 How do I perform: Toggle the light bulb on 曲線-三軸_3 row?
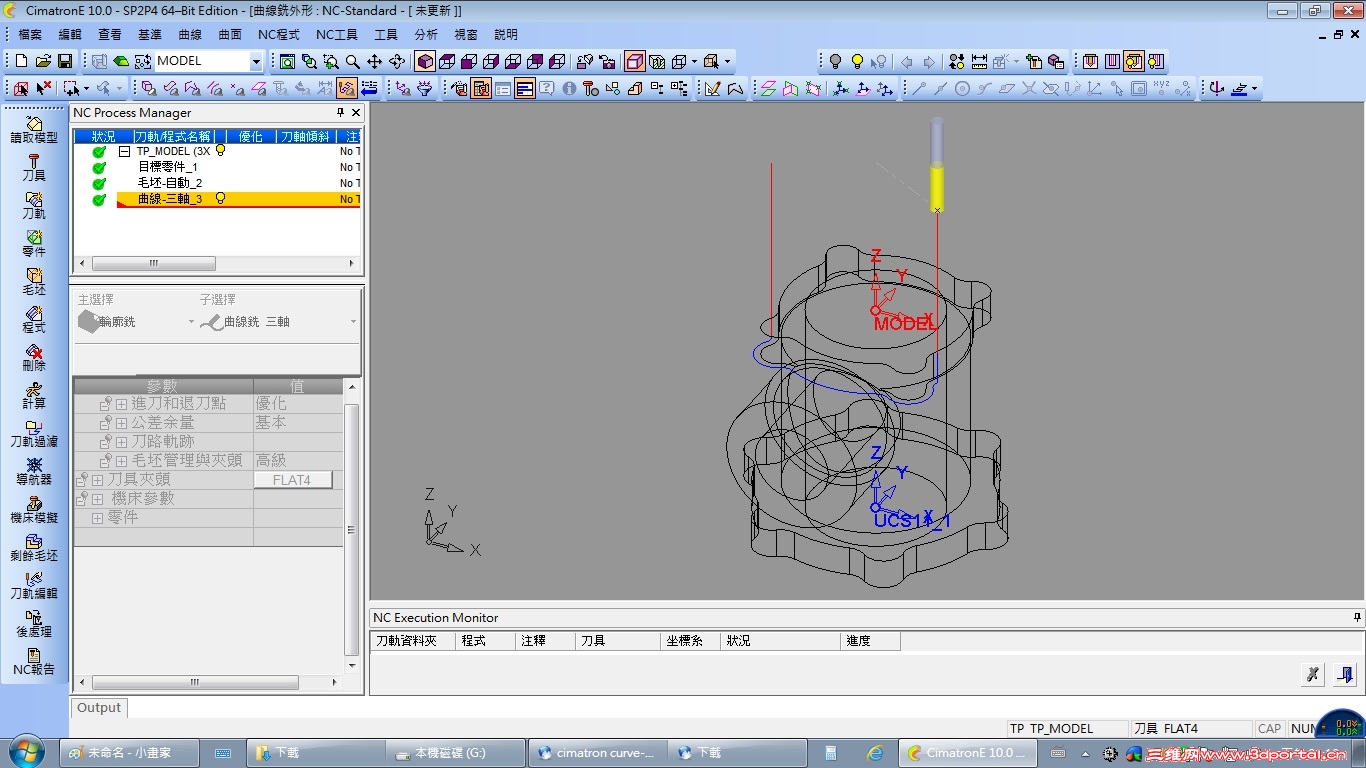[x=221, y=199]
